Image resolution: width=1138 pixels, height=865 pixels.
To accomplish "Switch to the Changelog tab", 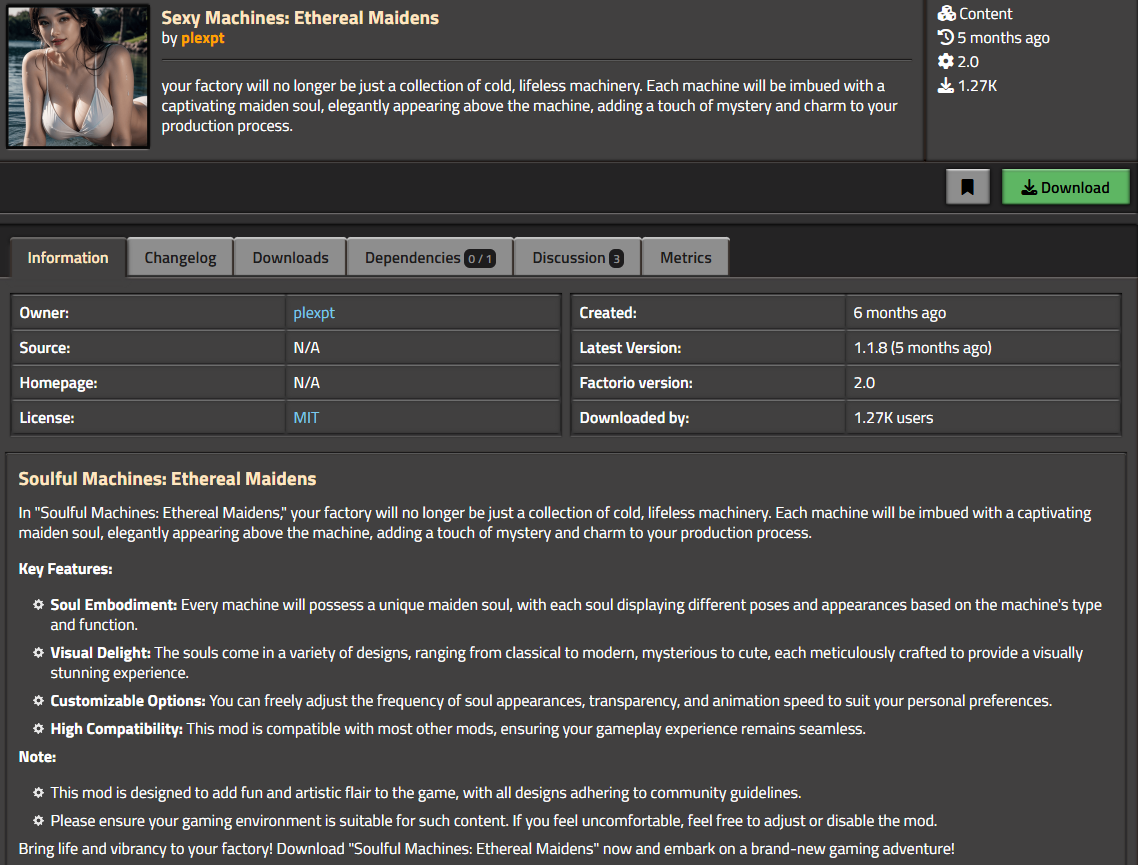I will pyautogui.click(x=180, y=258).
